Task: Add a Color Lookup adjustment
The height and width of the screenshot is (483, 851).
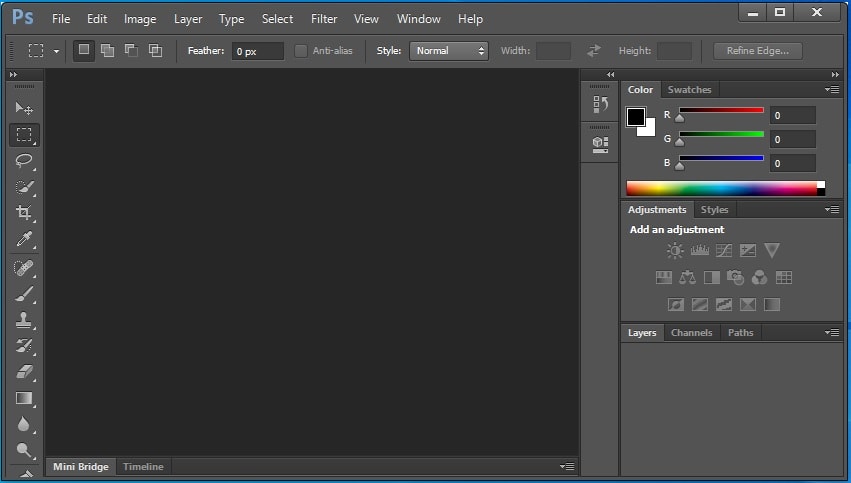Action: pyautogui.click(x=784, y=278)
